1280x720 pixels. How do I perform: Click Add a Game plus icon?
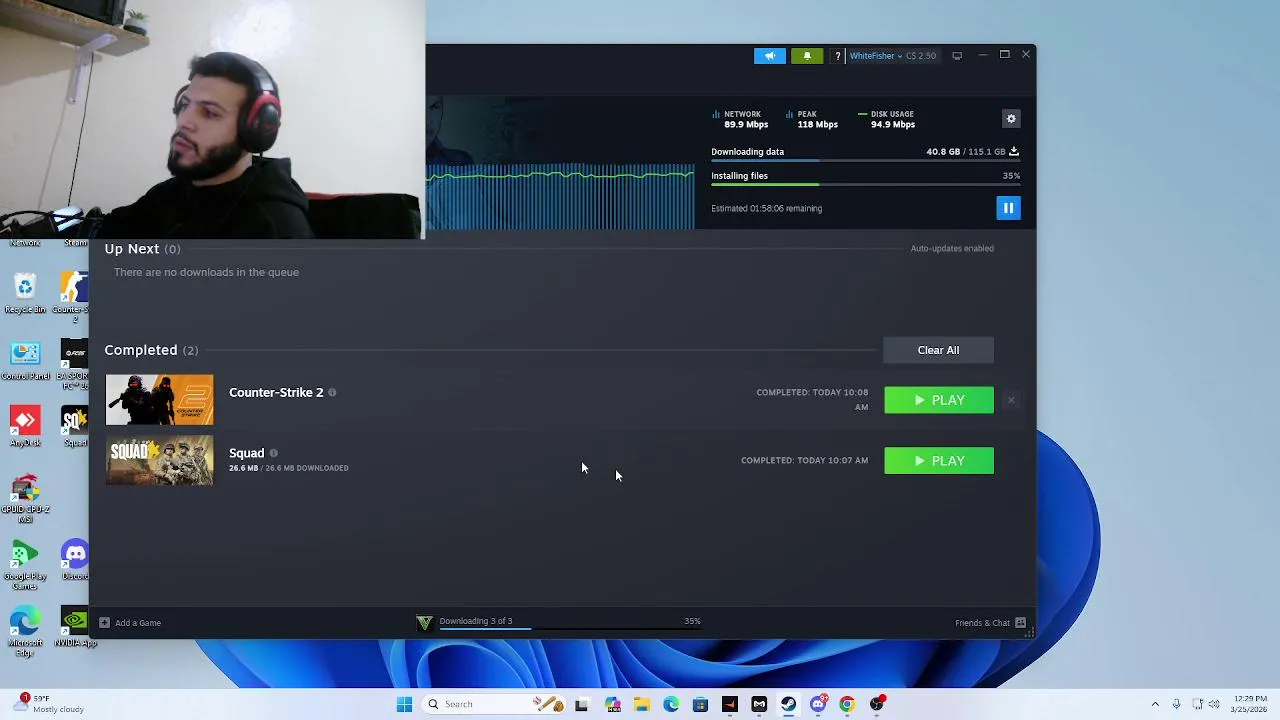coord(104,622)
